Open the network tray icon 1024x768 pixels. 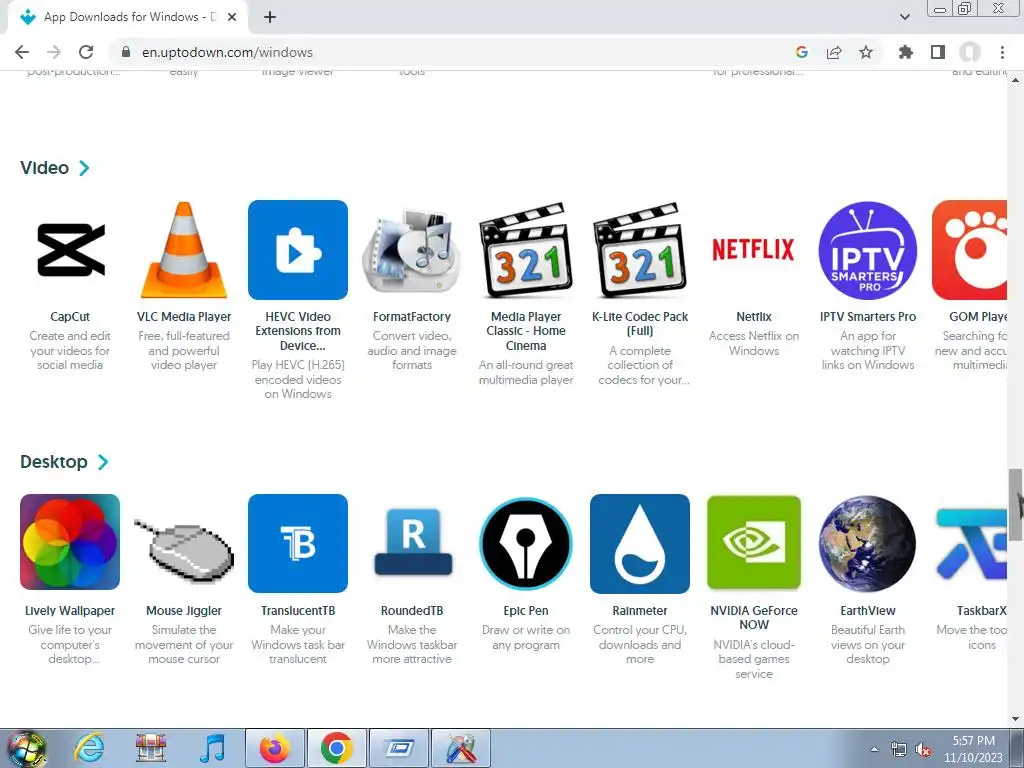[899, 750]
